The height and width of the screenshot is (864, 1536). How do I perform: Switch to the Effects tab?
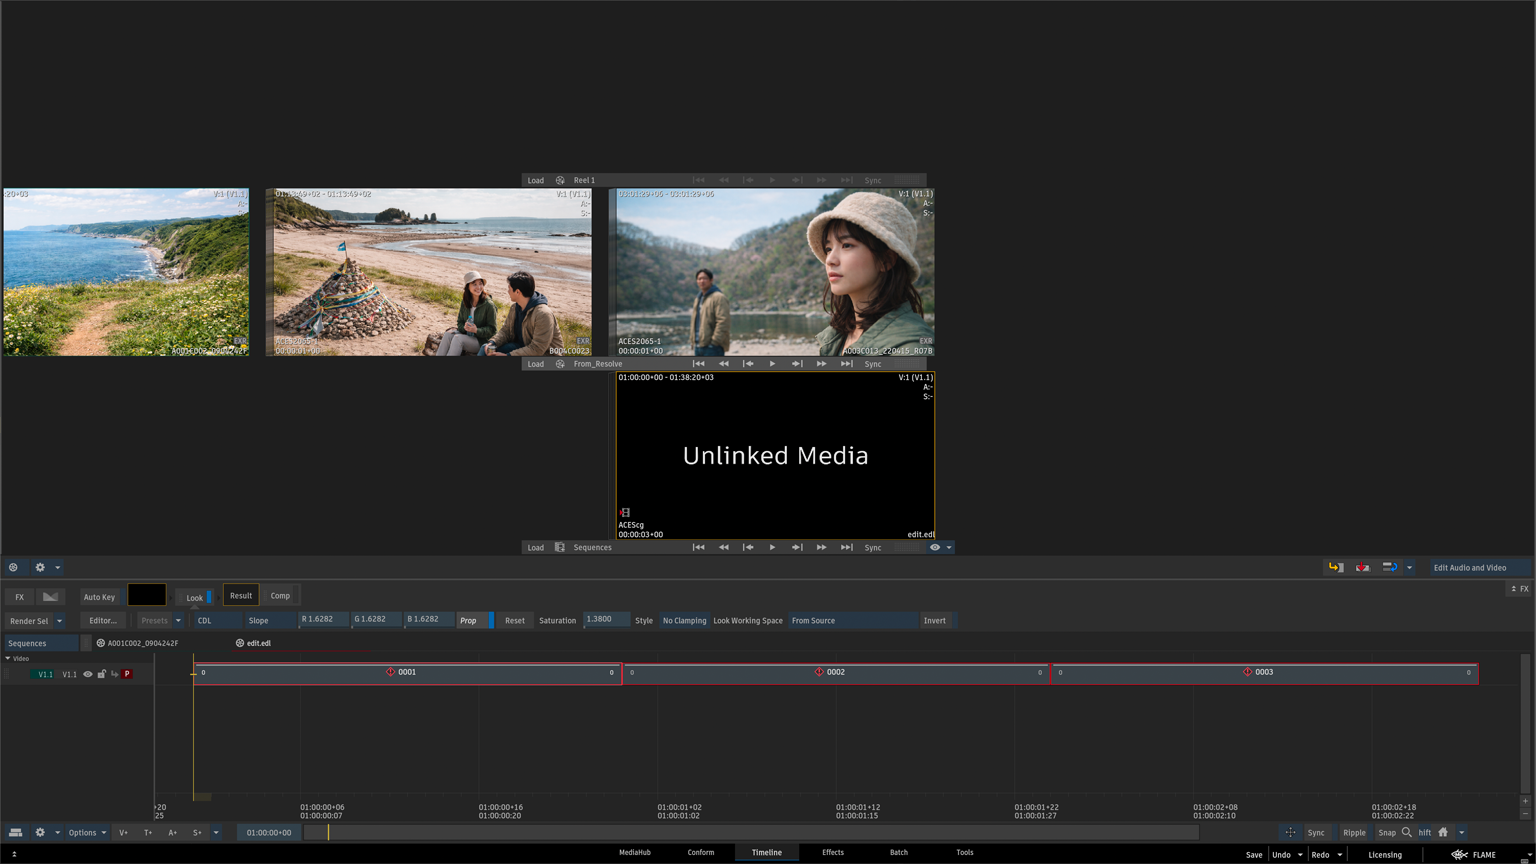832,852
